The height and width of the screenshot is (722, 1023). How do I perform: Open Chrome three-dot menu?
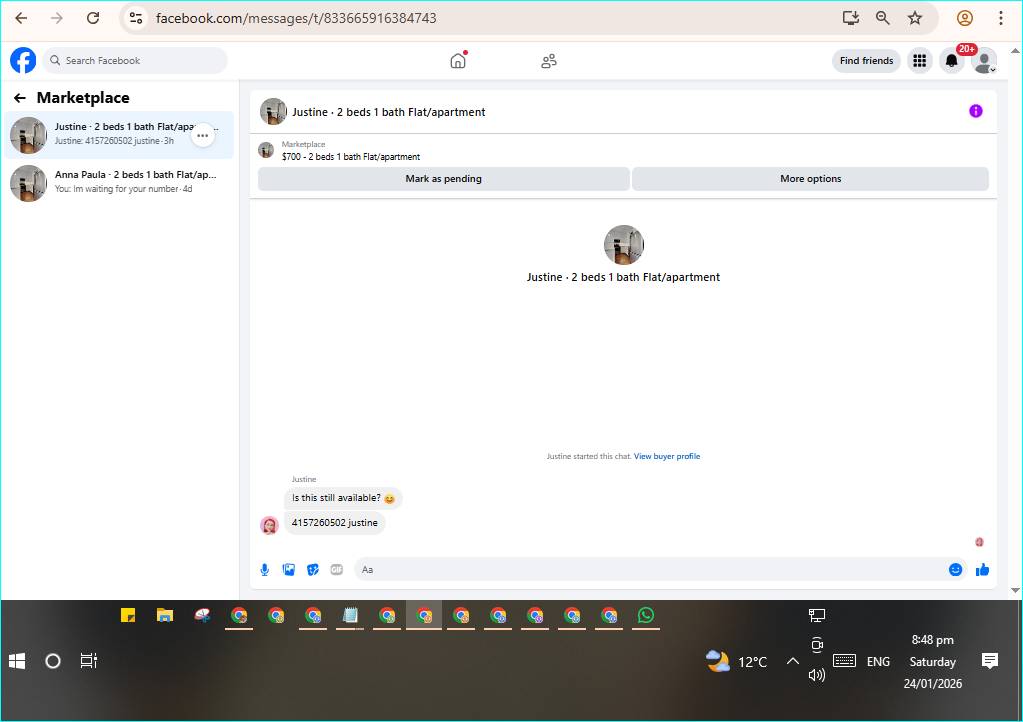(x=1000, y=18)
